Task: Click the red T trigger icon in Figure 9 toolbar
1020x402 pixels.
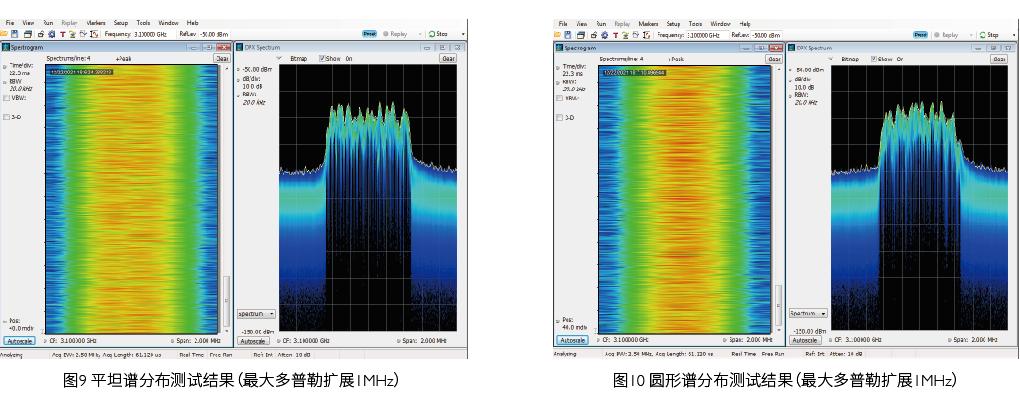Action: tap(62, 34)
